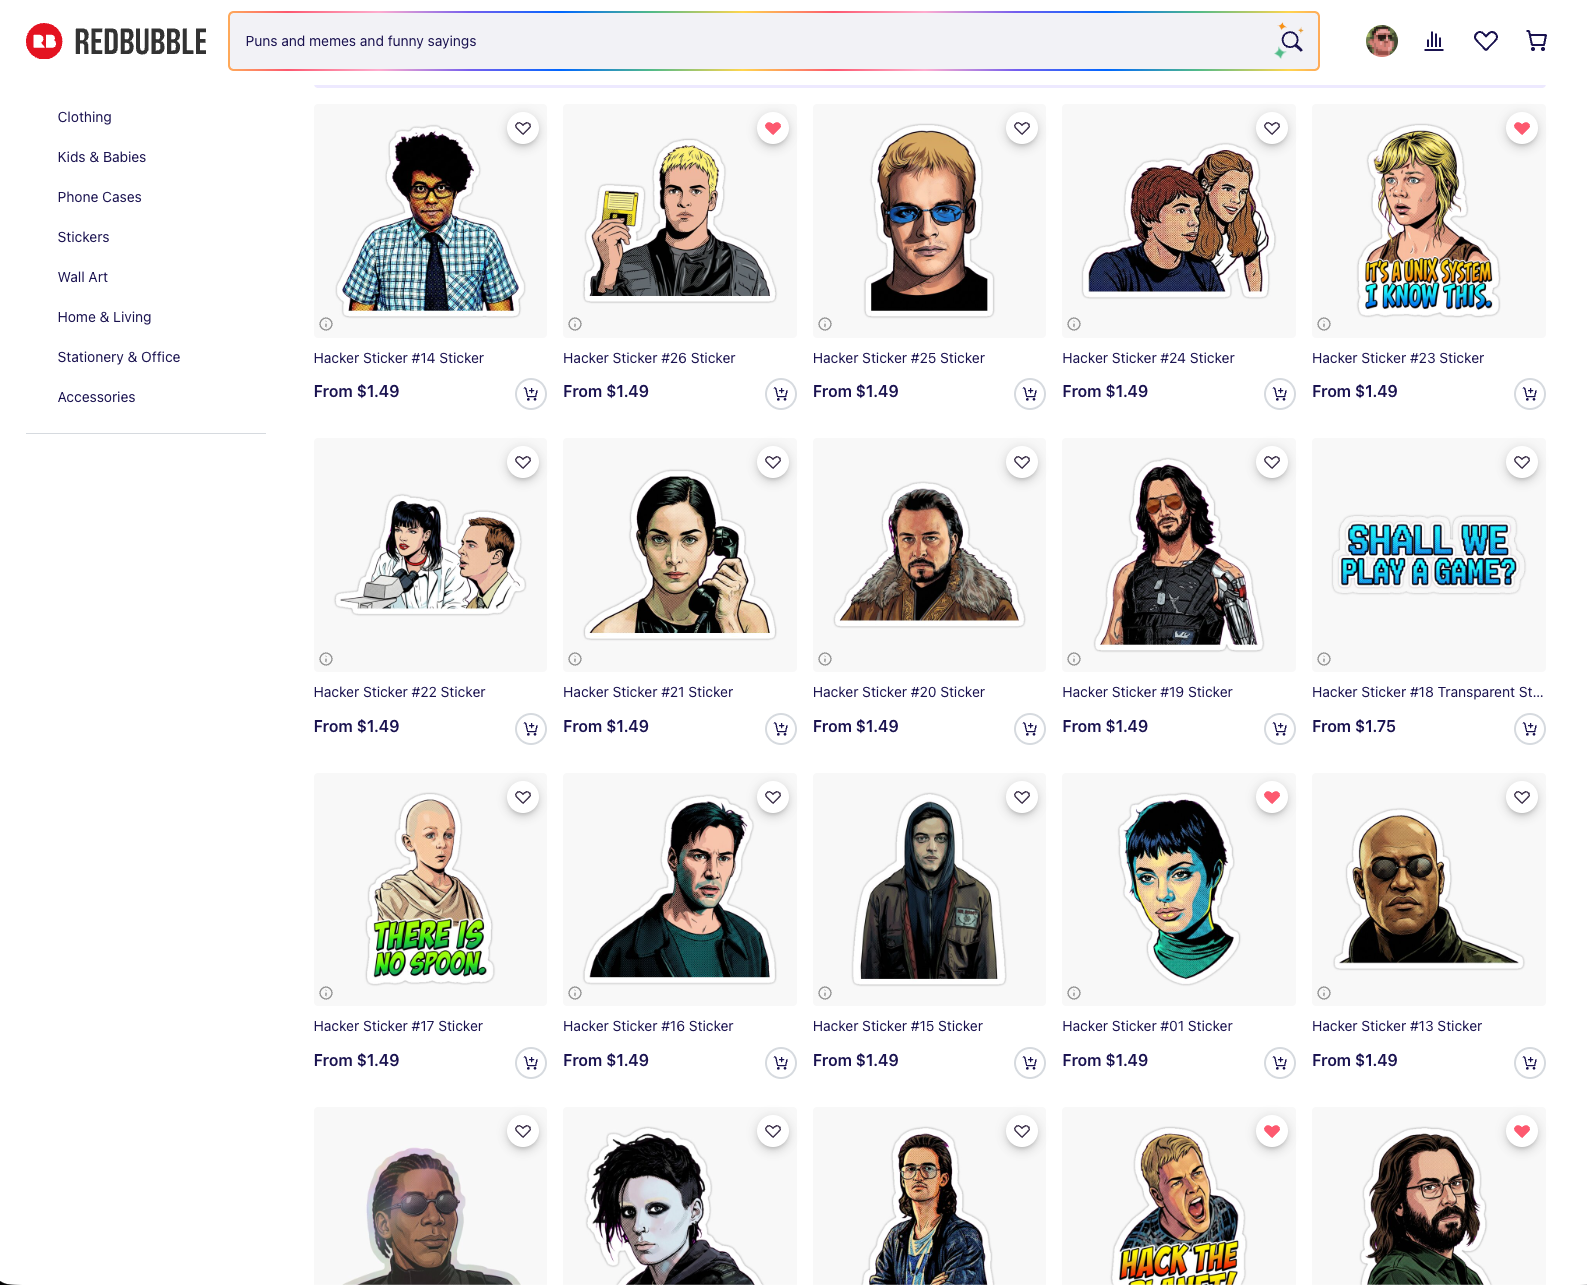
Task: Open the Kids & Babies category
Action: 102,157
